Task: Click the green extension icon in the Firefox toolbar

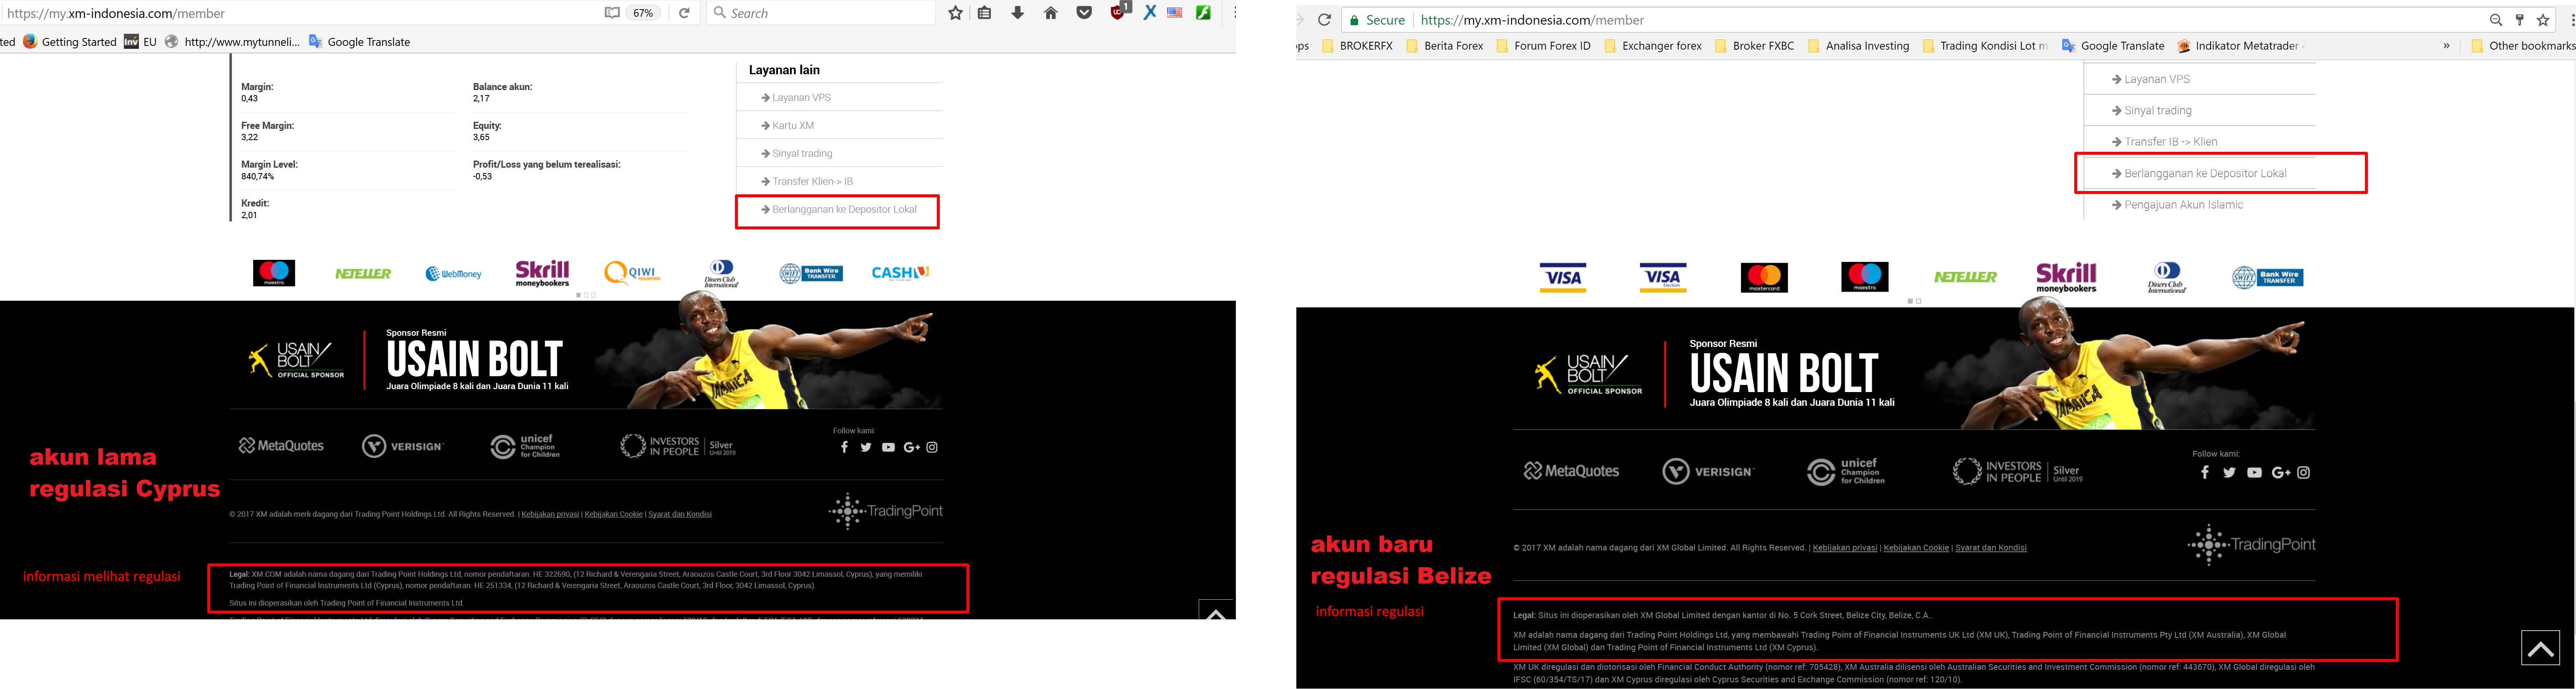Action: click(x=1204, y=13)
